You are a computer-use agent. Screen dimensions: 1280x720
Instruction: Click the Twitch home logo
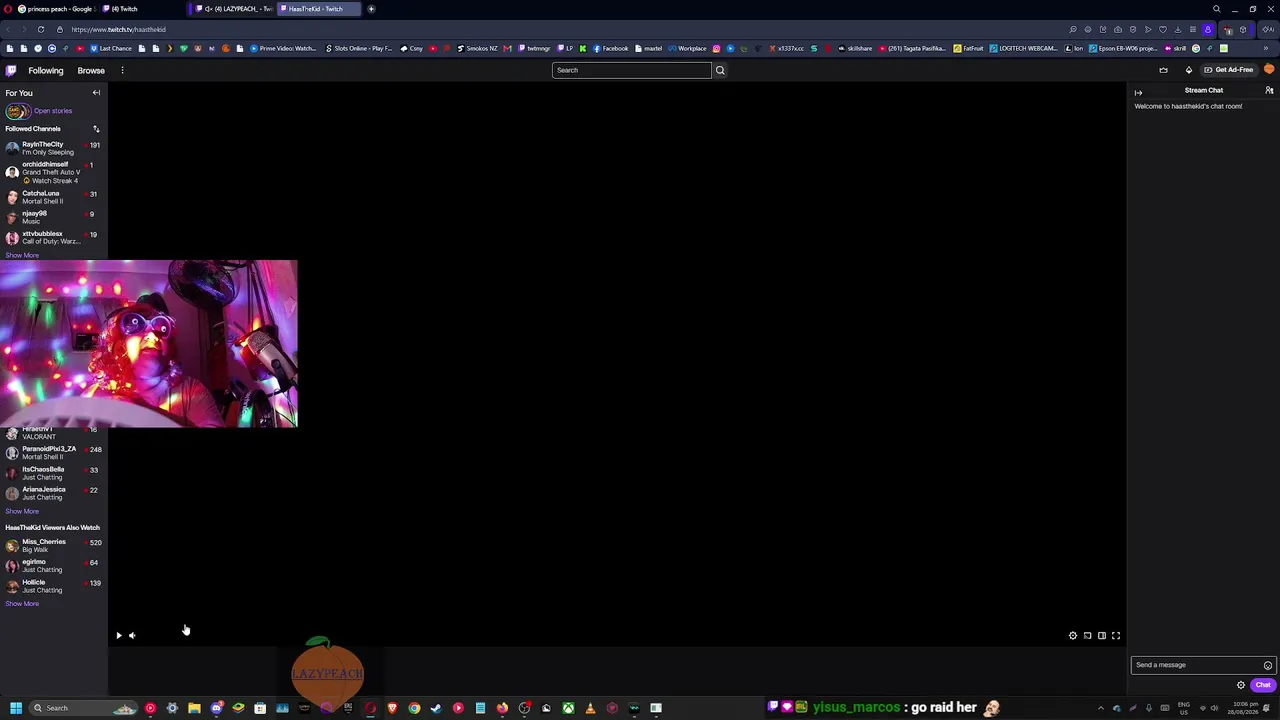coord(11,70)
